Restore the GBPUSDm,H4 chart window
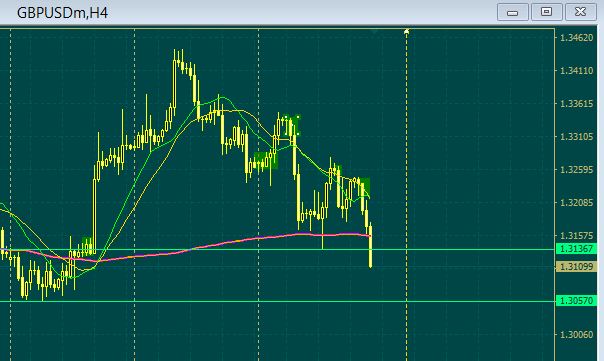The image size is (604, 361). 546,12
